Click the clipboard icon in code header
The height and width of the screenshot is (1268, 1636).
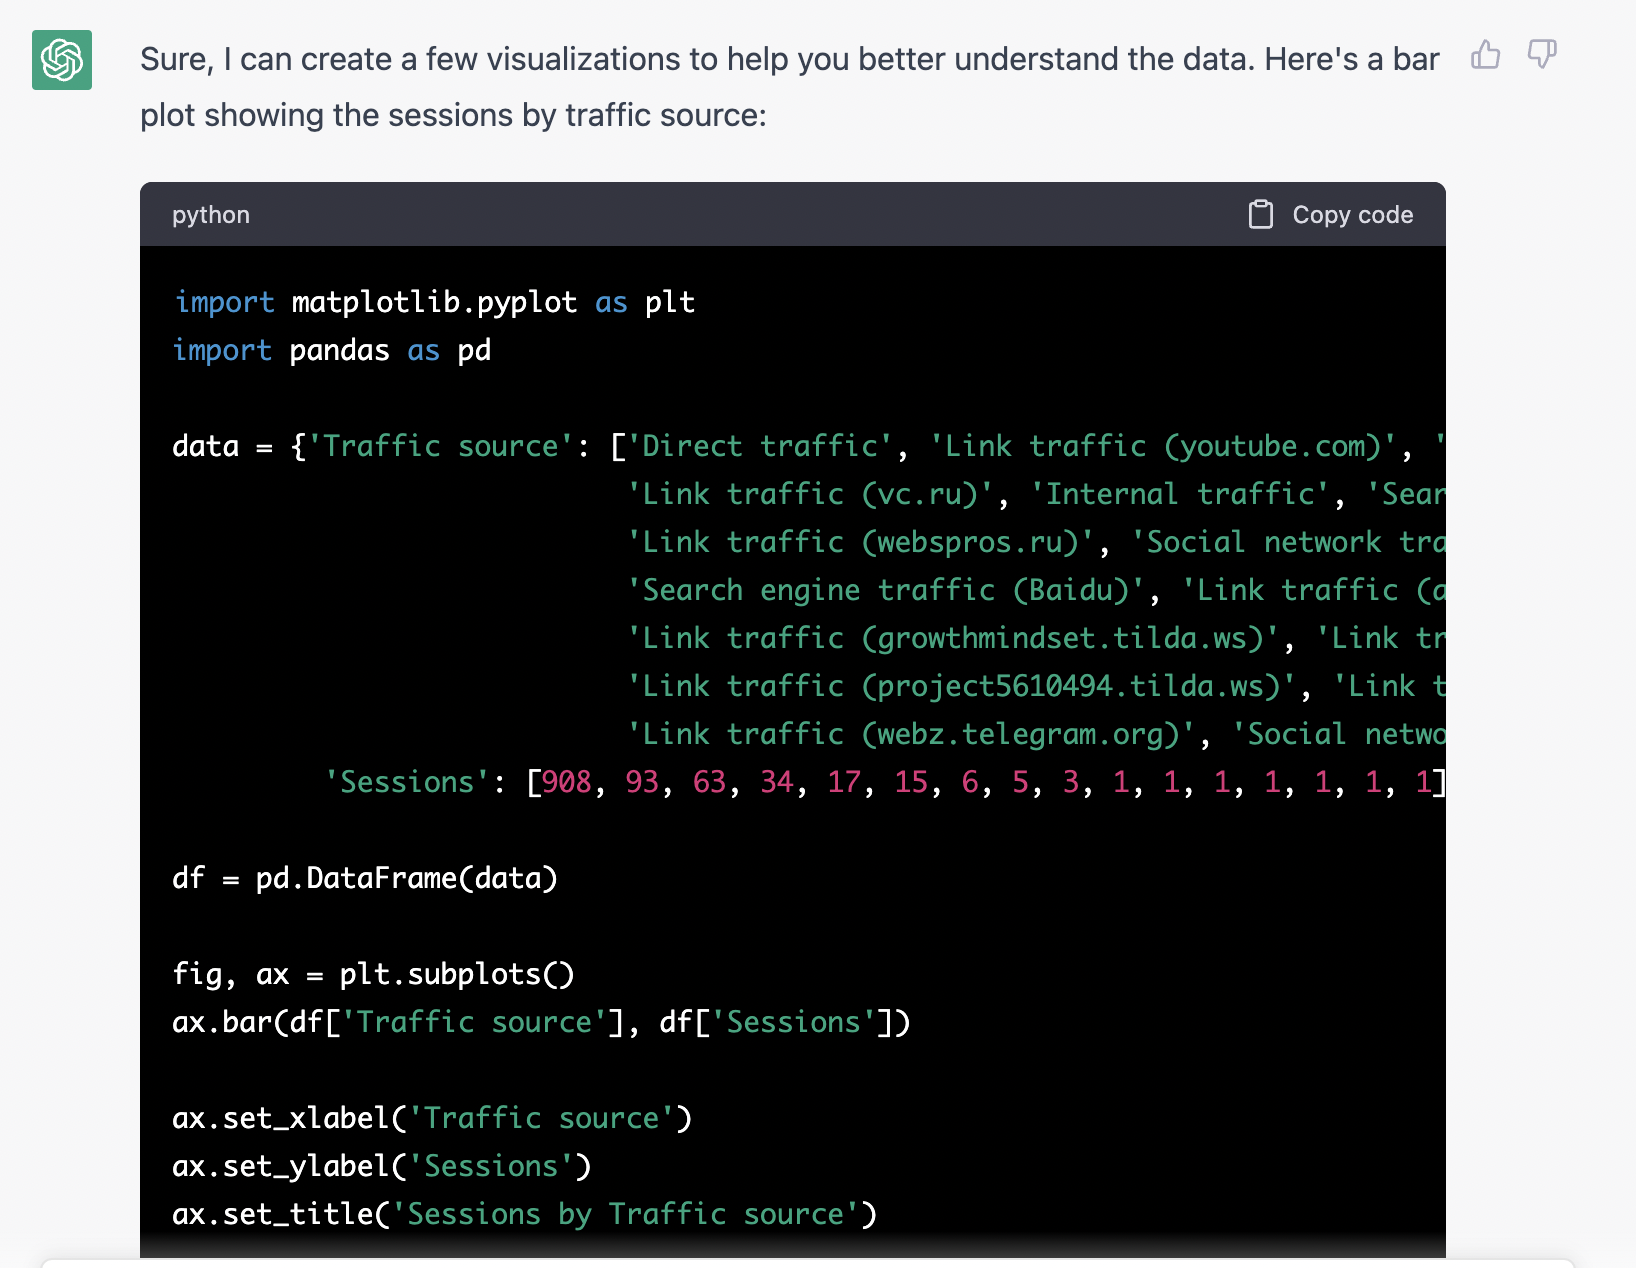click(x=1261, y=214)
